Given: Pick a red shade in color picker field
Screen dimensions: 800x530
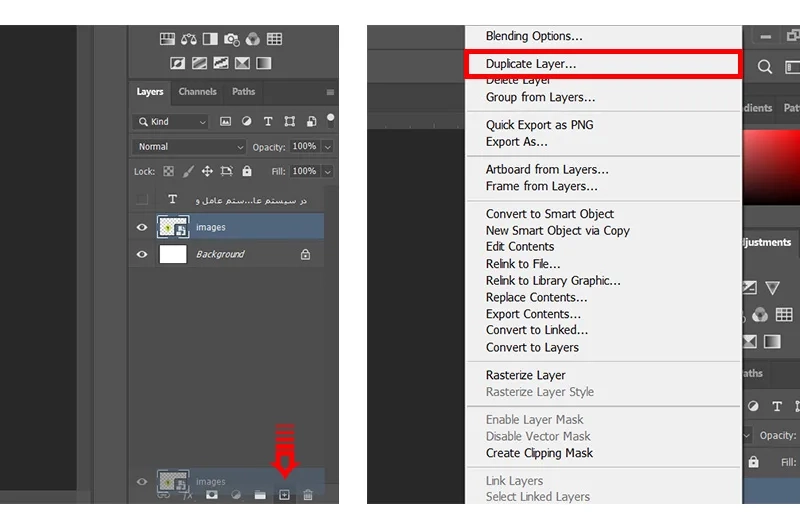Looking at the screenshot, I should click(x=771, y=166).
